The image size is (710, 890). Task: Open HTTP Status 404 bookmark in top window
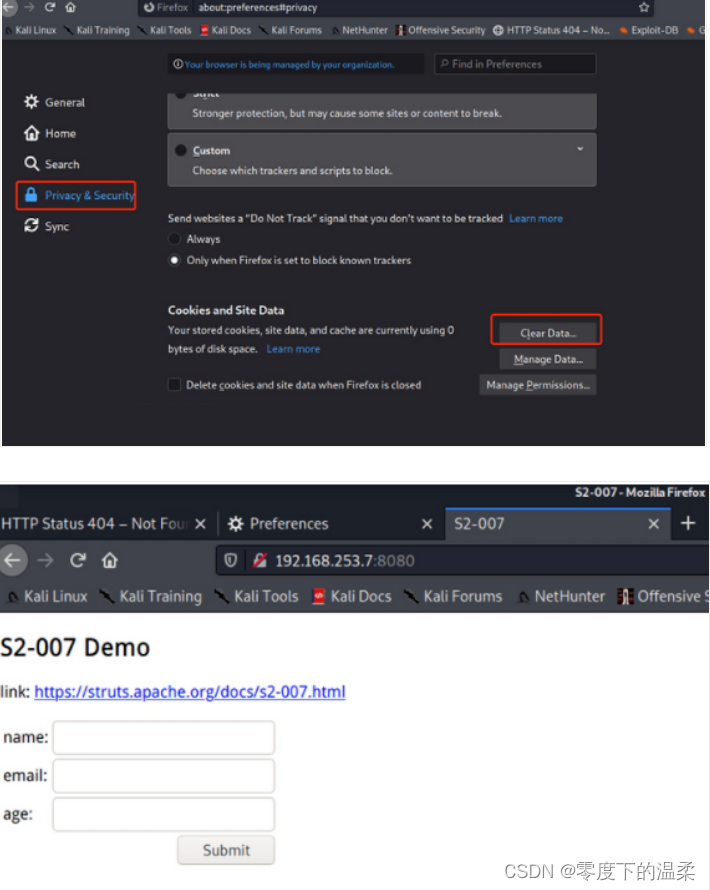[551, 30]
